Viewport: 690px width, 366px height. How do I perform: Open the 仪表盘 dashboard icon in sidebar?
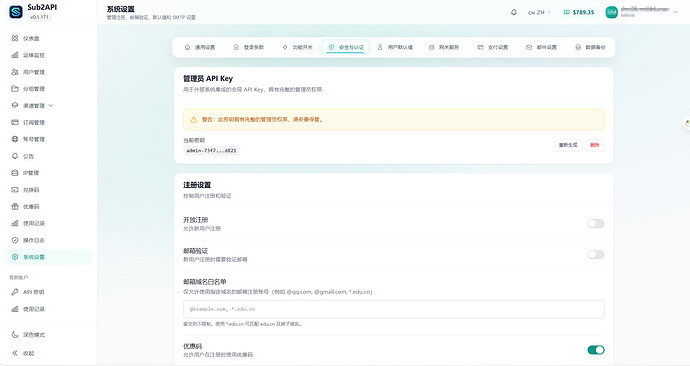(15, 38)
